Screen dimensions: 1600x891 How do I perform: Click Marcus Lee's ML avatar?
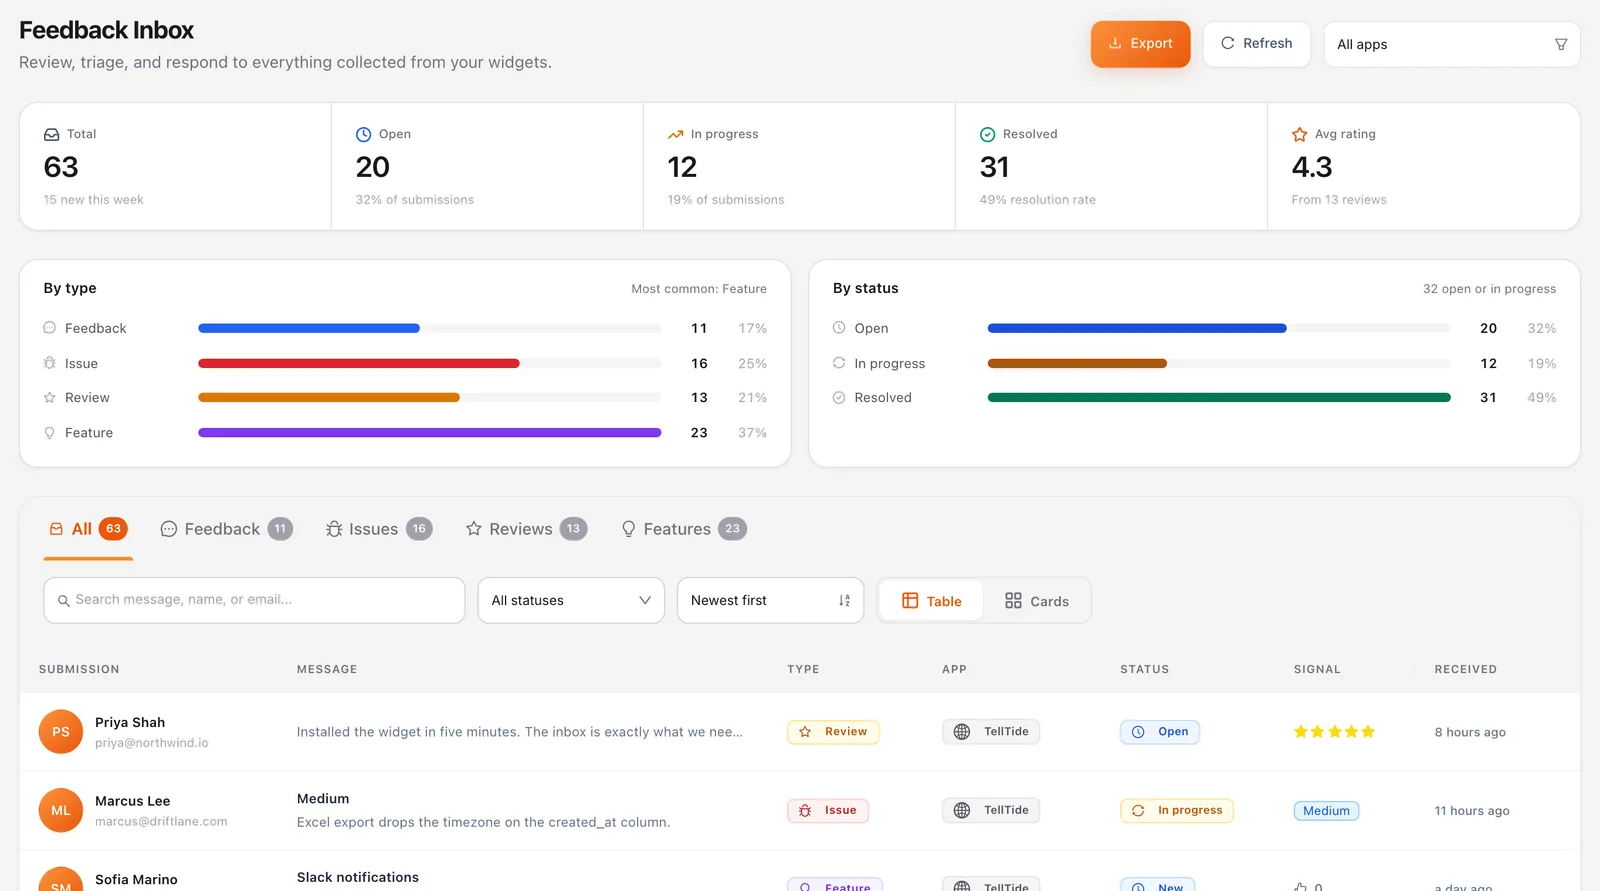[61, 811]
